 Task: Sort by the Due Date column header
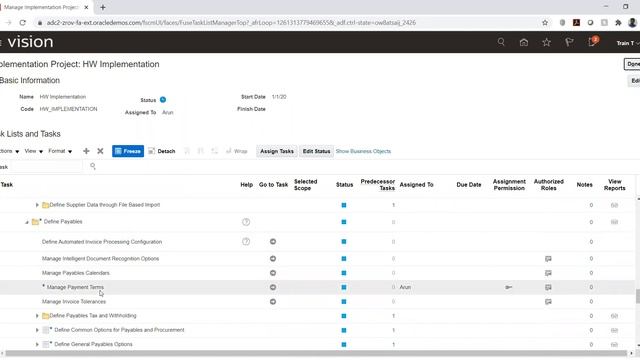[469, 185]
